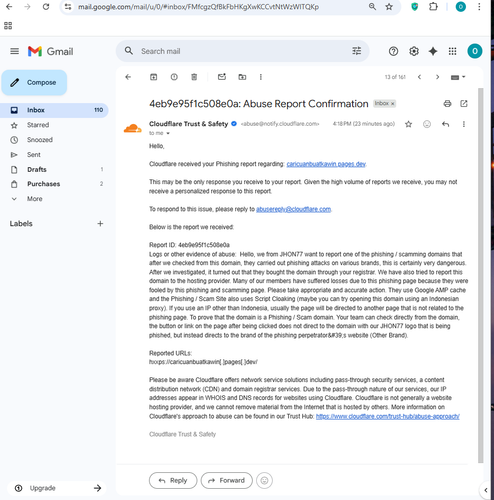The image size is (494, 500).
Task: Star the Cloudflare email
Action: click(408, 124)
